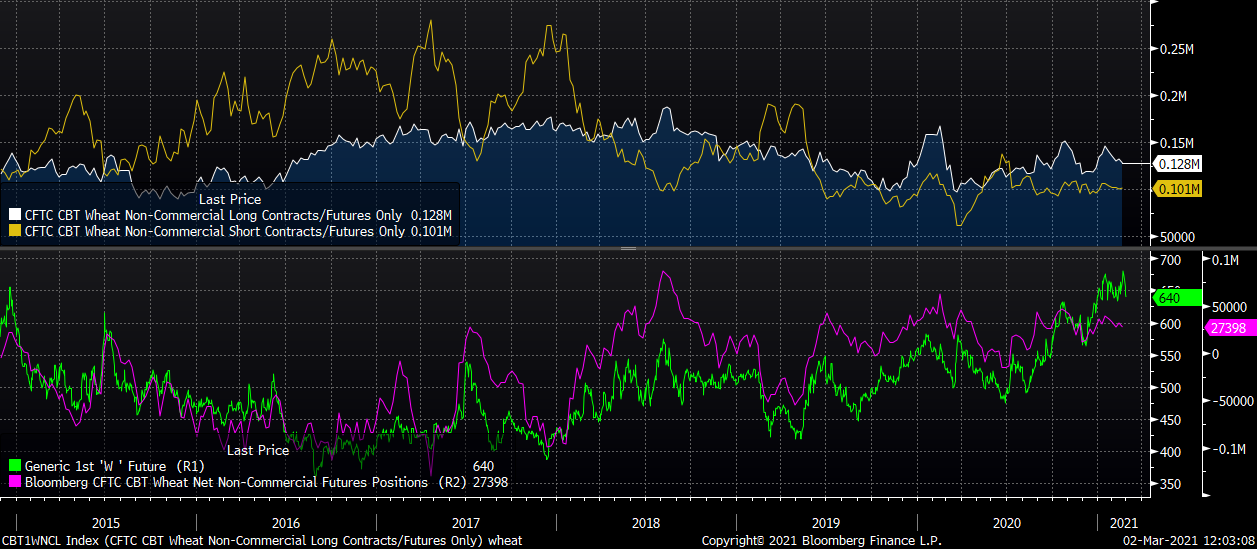Click the 2015 year label on the timeline
Image resolution: width=1257 pixels, height=549 pixels.
(106, 522)
